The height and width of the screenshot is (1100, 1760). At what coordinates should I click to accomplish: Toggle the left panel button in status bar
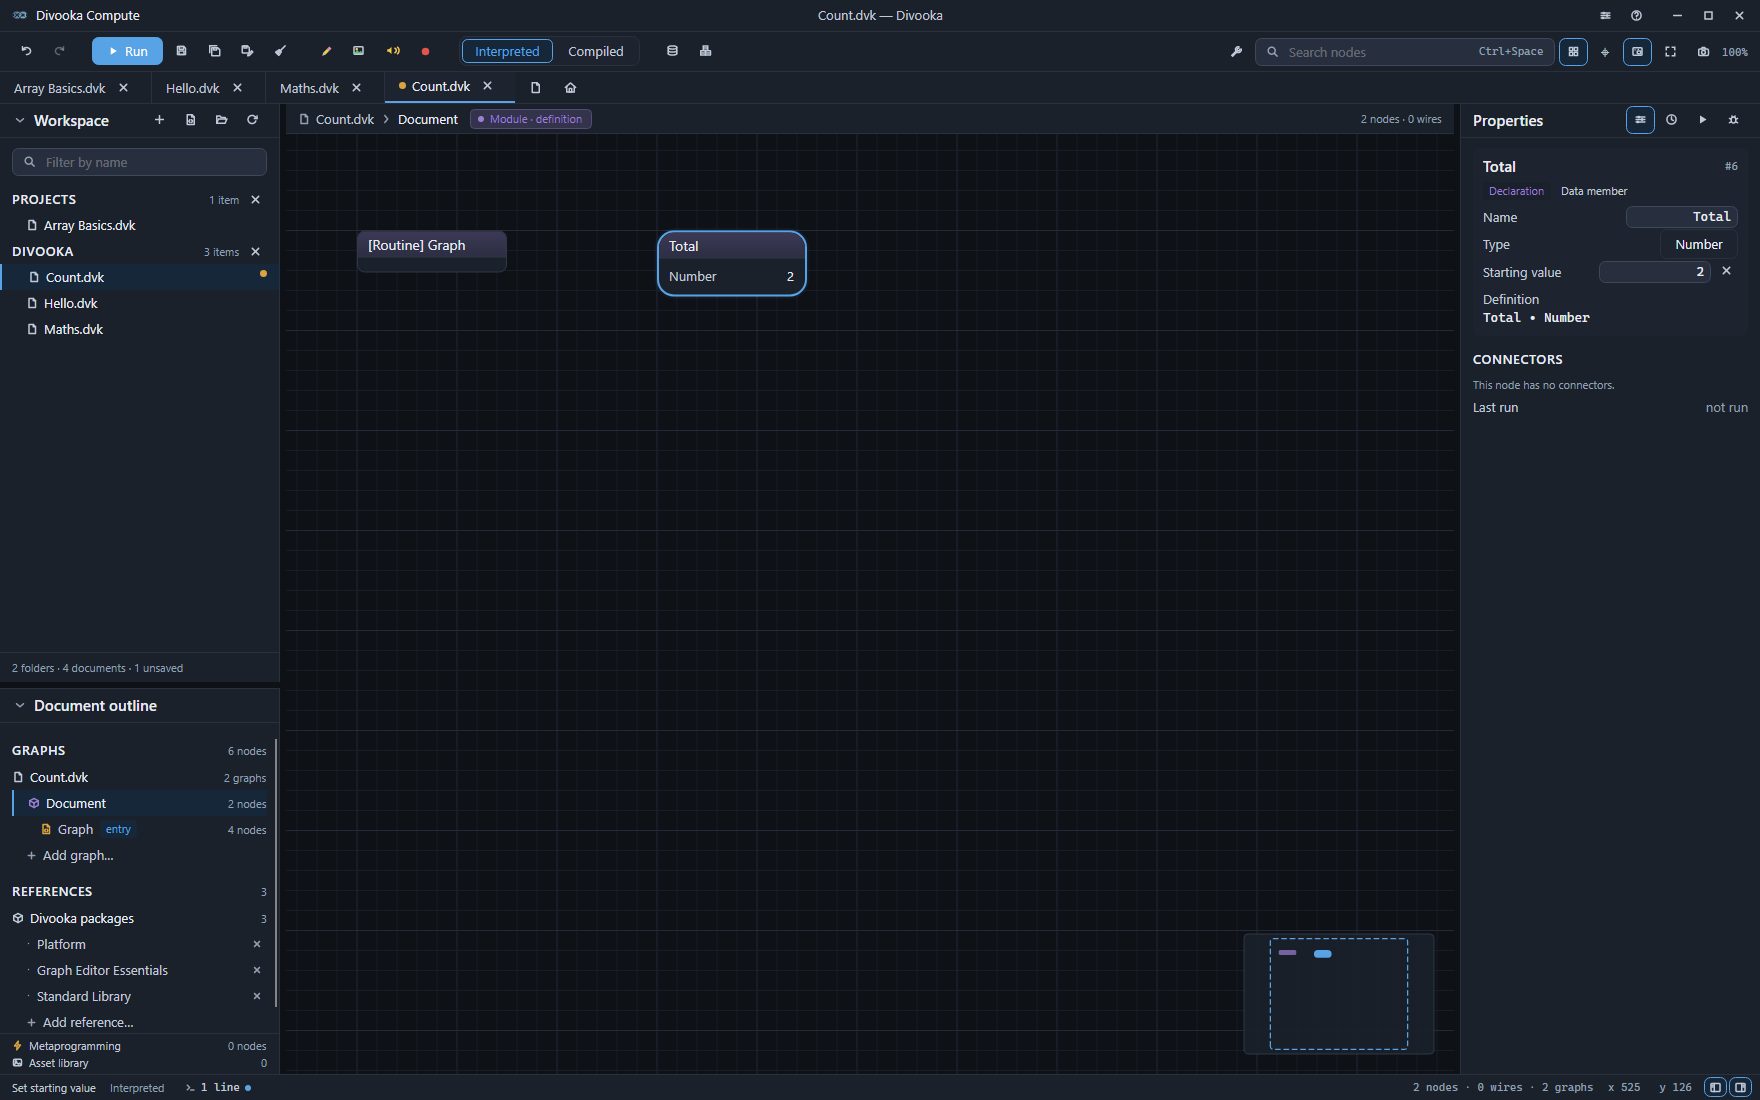[1715, 1087]
